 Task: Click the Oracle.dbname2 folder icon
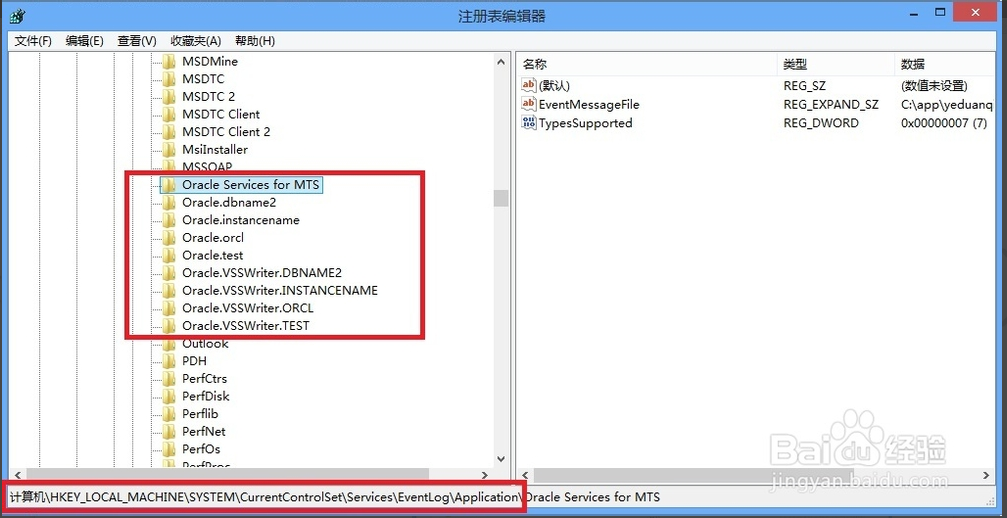pos(169,202)
